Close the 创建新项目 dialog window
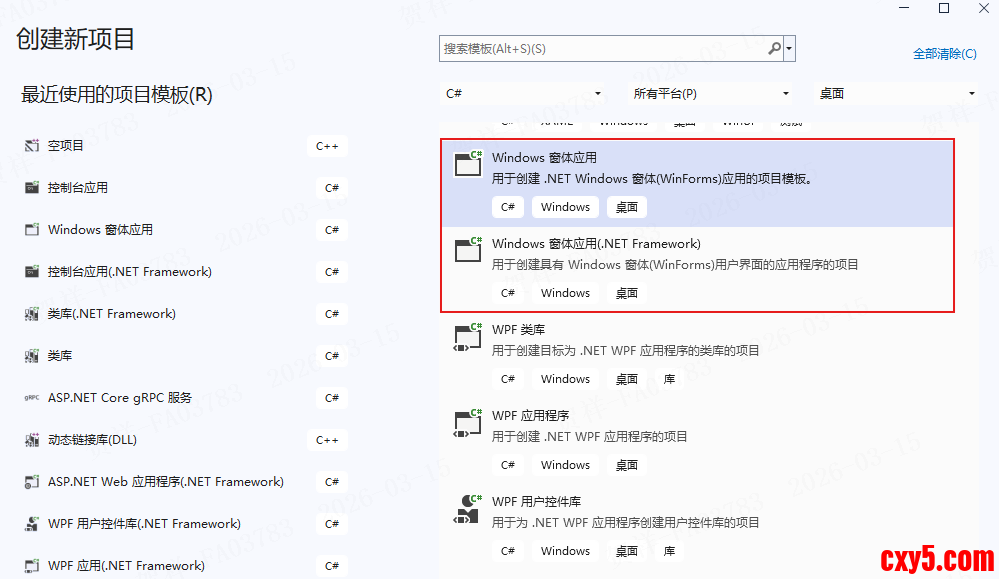 pyautogui.click(x=984, y=8)
